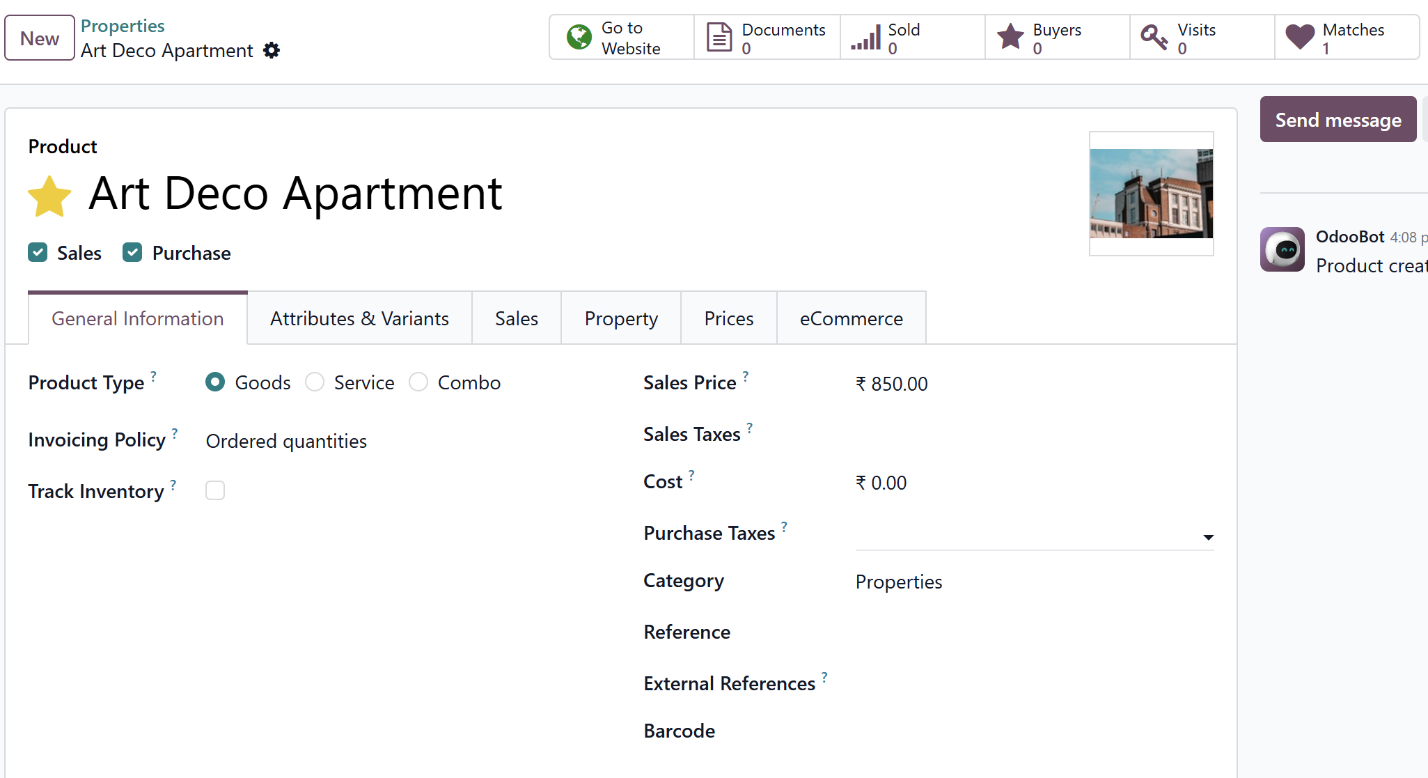Uncheck the Purchase checkbox
This screenshot has width=1428, height=778.
[132, 253]
